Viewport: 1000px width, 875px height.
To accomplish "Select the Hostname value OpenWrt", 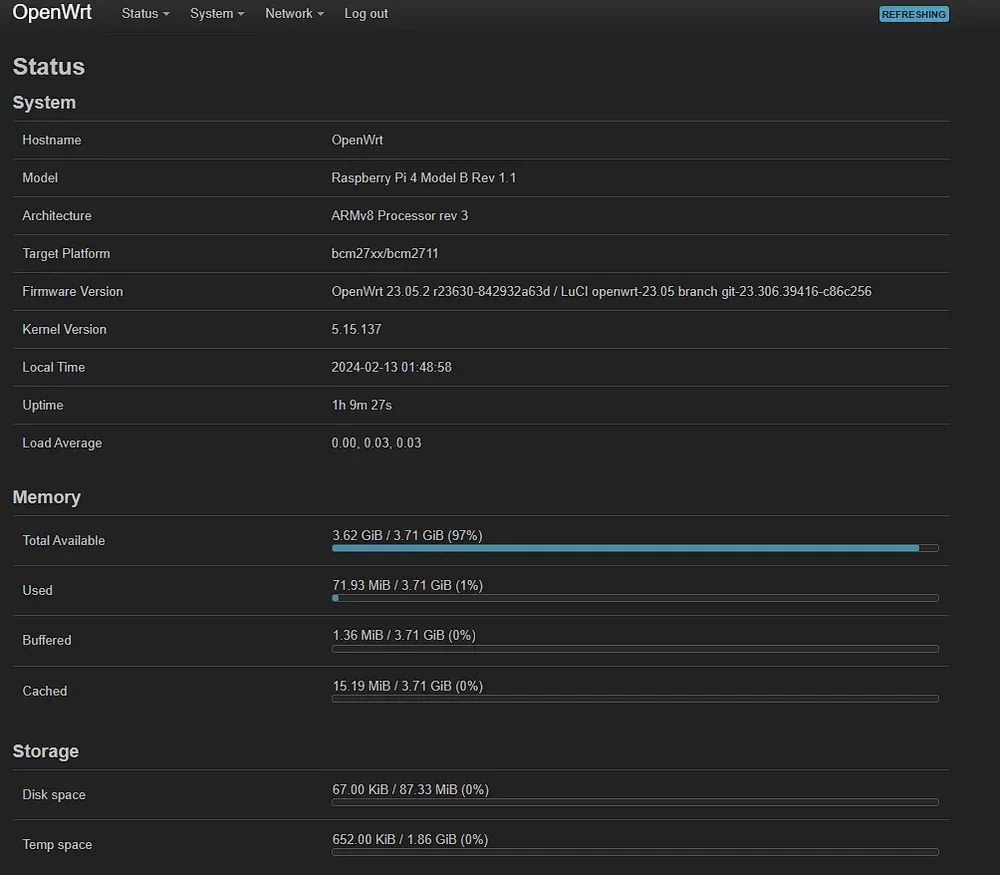I will [x=357, y=140].
